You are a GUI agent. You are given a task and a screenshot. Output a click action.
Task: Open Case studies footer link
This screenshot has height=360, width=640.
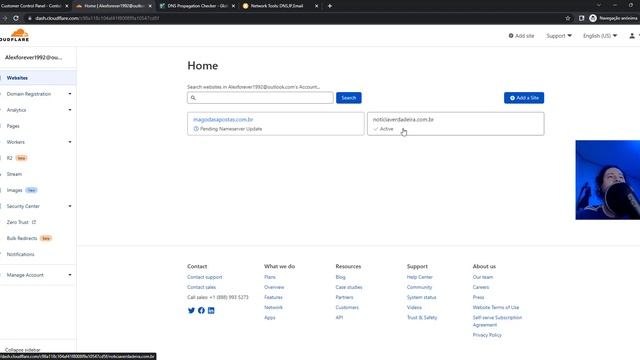[349, 287]
